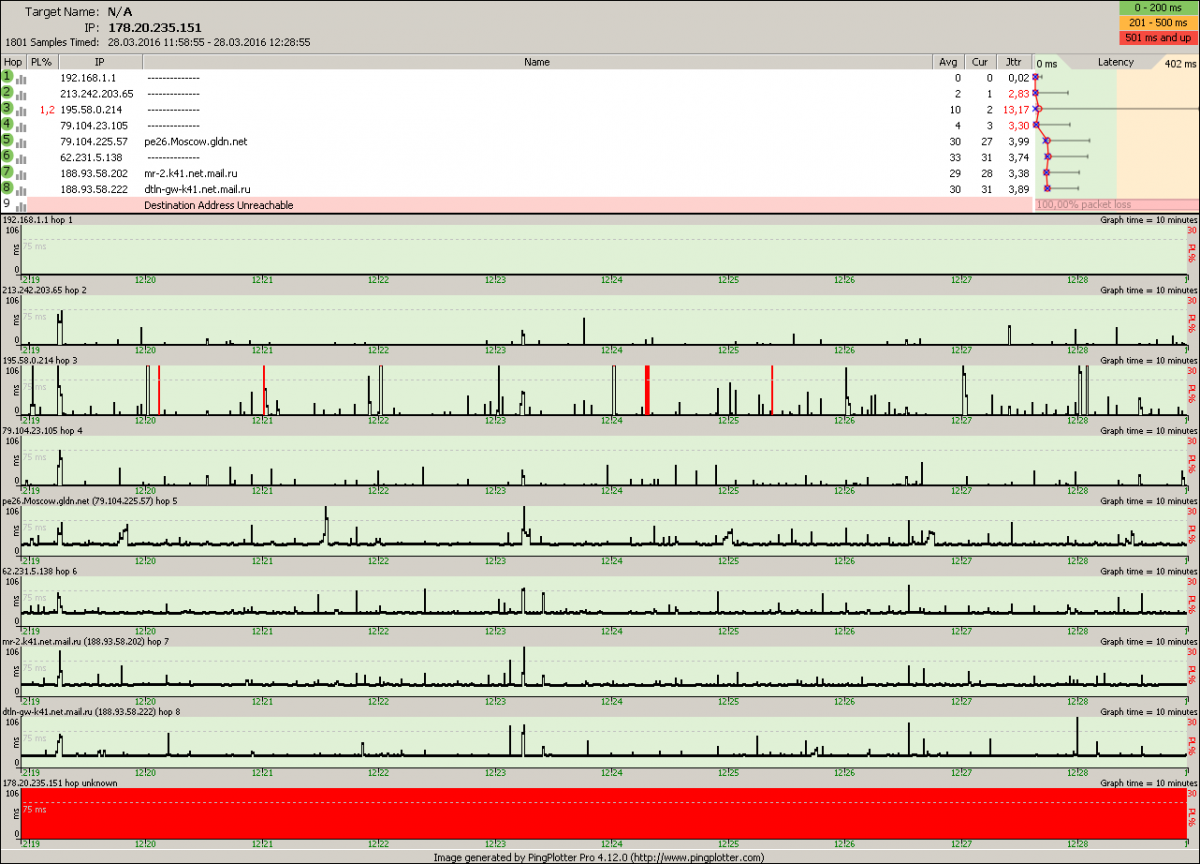Toggle the graph bar icon for hop 9
This screenshot has width=1200, height=864.
(x=21, y=205)
